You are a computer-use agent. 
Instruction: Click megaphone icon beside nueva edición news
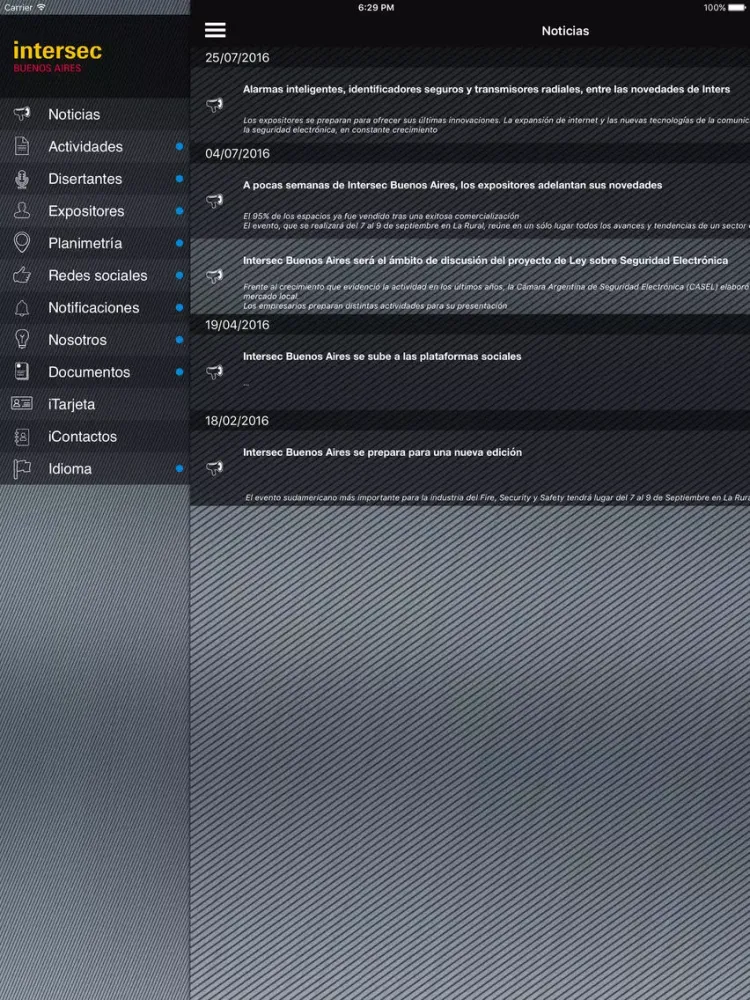pos(215,468)
